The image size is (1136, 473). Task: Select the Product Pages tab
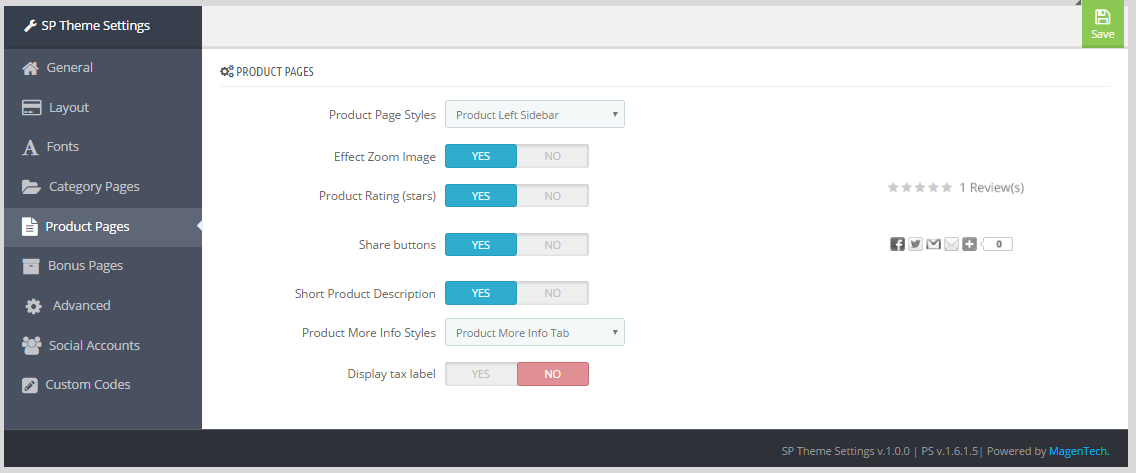[x=103, y=227]
